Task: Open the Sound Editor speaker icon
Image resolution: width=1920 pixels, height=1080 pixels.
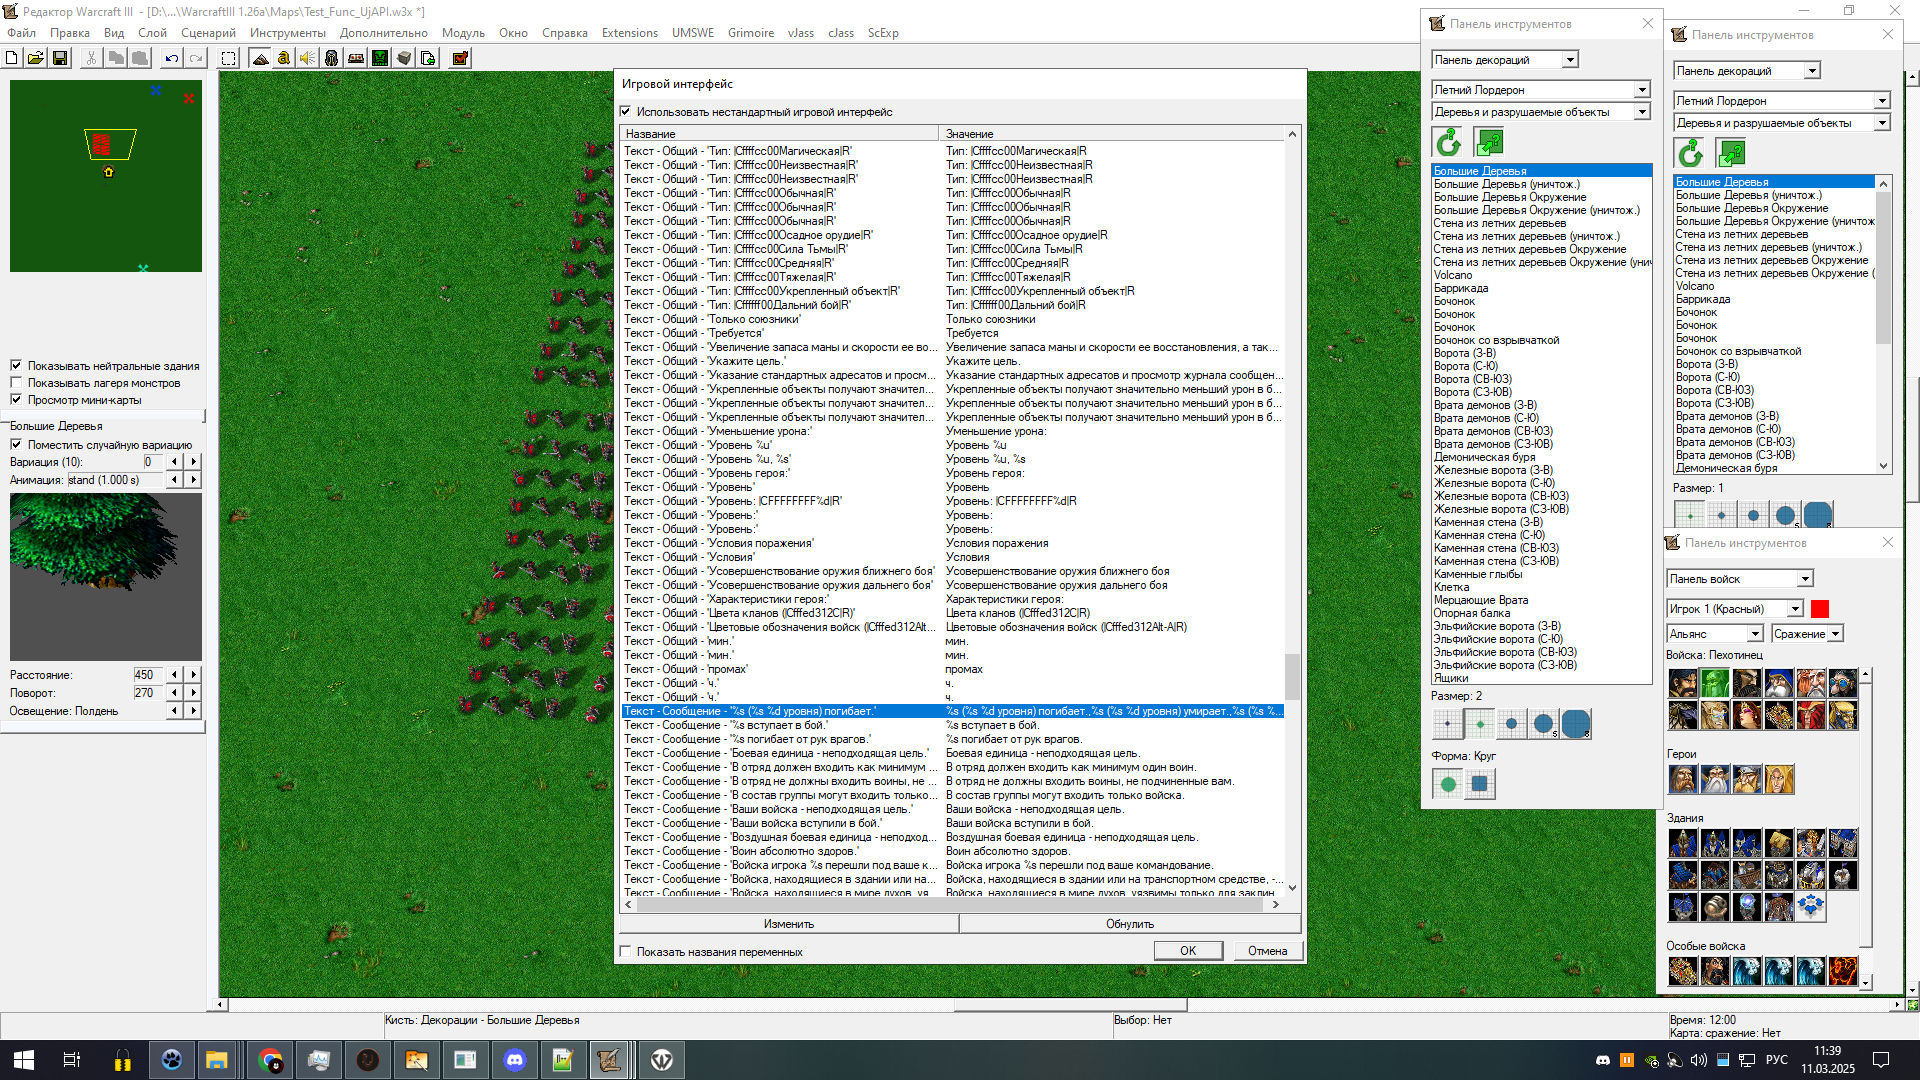Action: coord(308,58)
